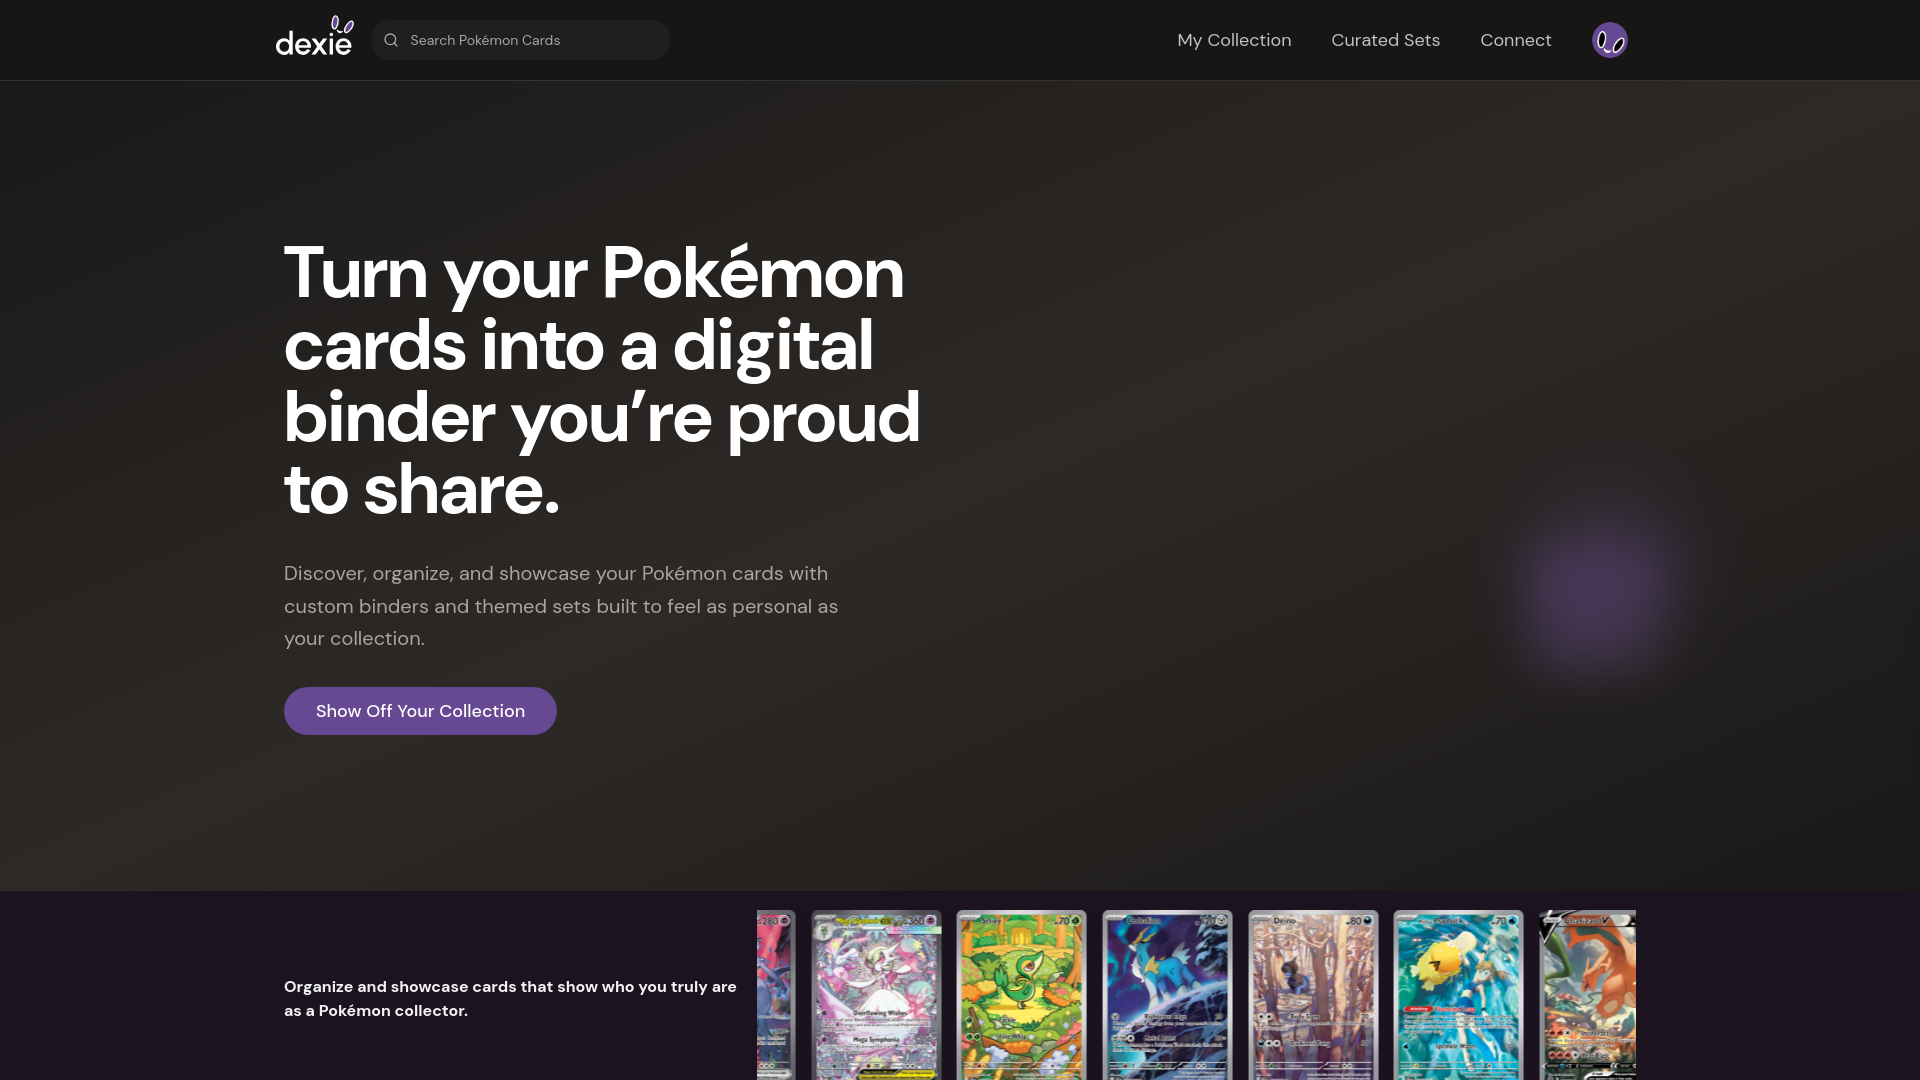
Task: Open the Connect nav item
Action: click(1516, 40)
